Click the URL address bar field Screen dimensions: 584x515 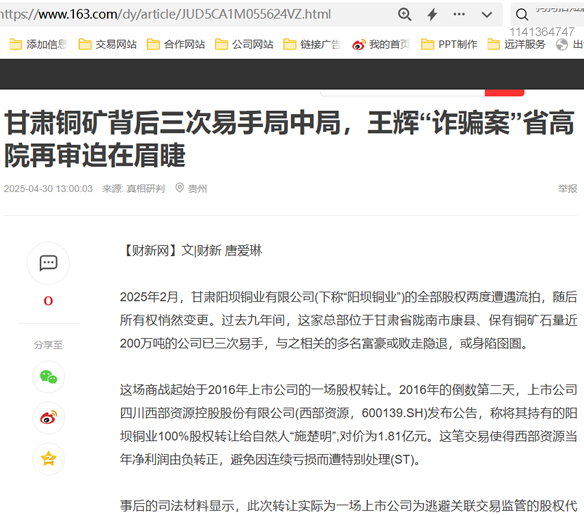click(x=194, y=15)
